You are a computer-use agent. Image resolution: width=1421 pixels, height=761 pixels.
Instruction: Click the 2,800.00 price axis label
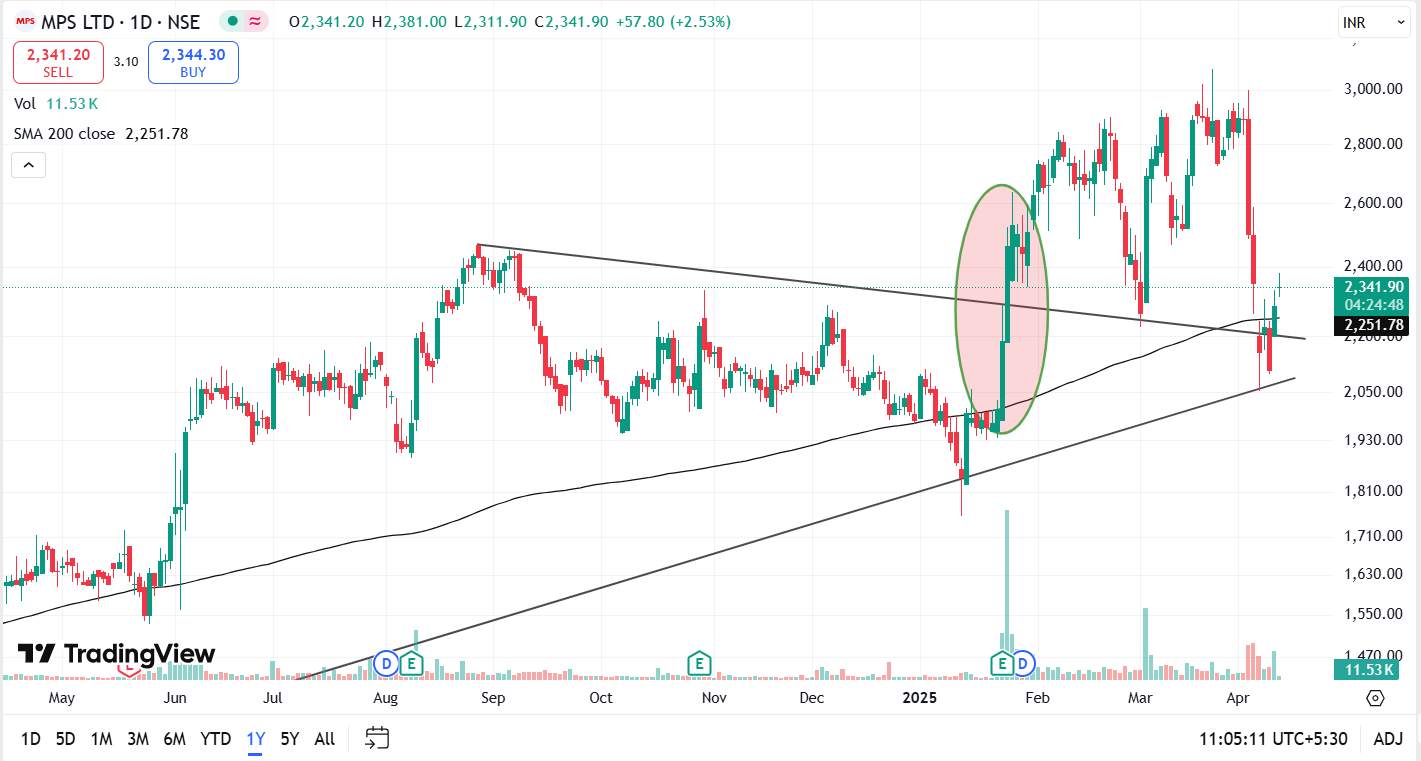tap(1372, 144)
